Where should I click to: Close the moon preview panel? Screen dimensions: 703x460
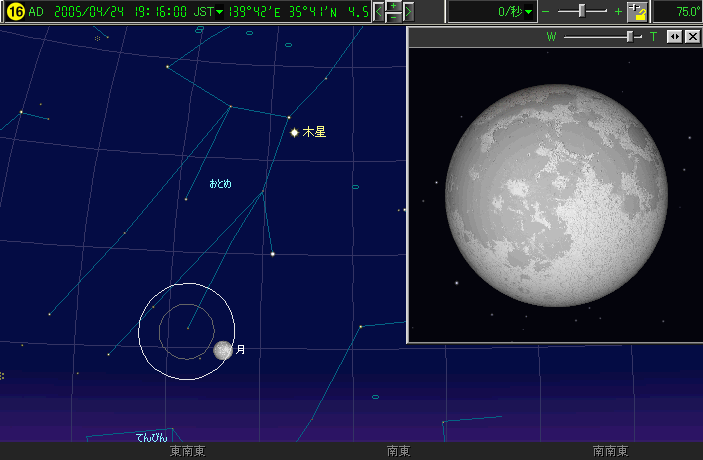(x=691, y=36)
